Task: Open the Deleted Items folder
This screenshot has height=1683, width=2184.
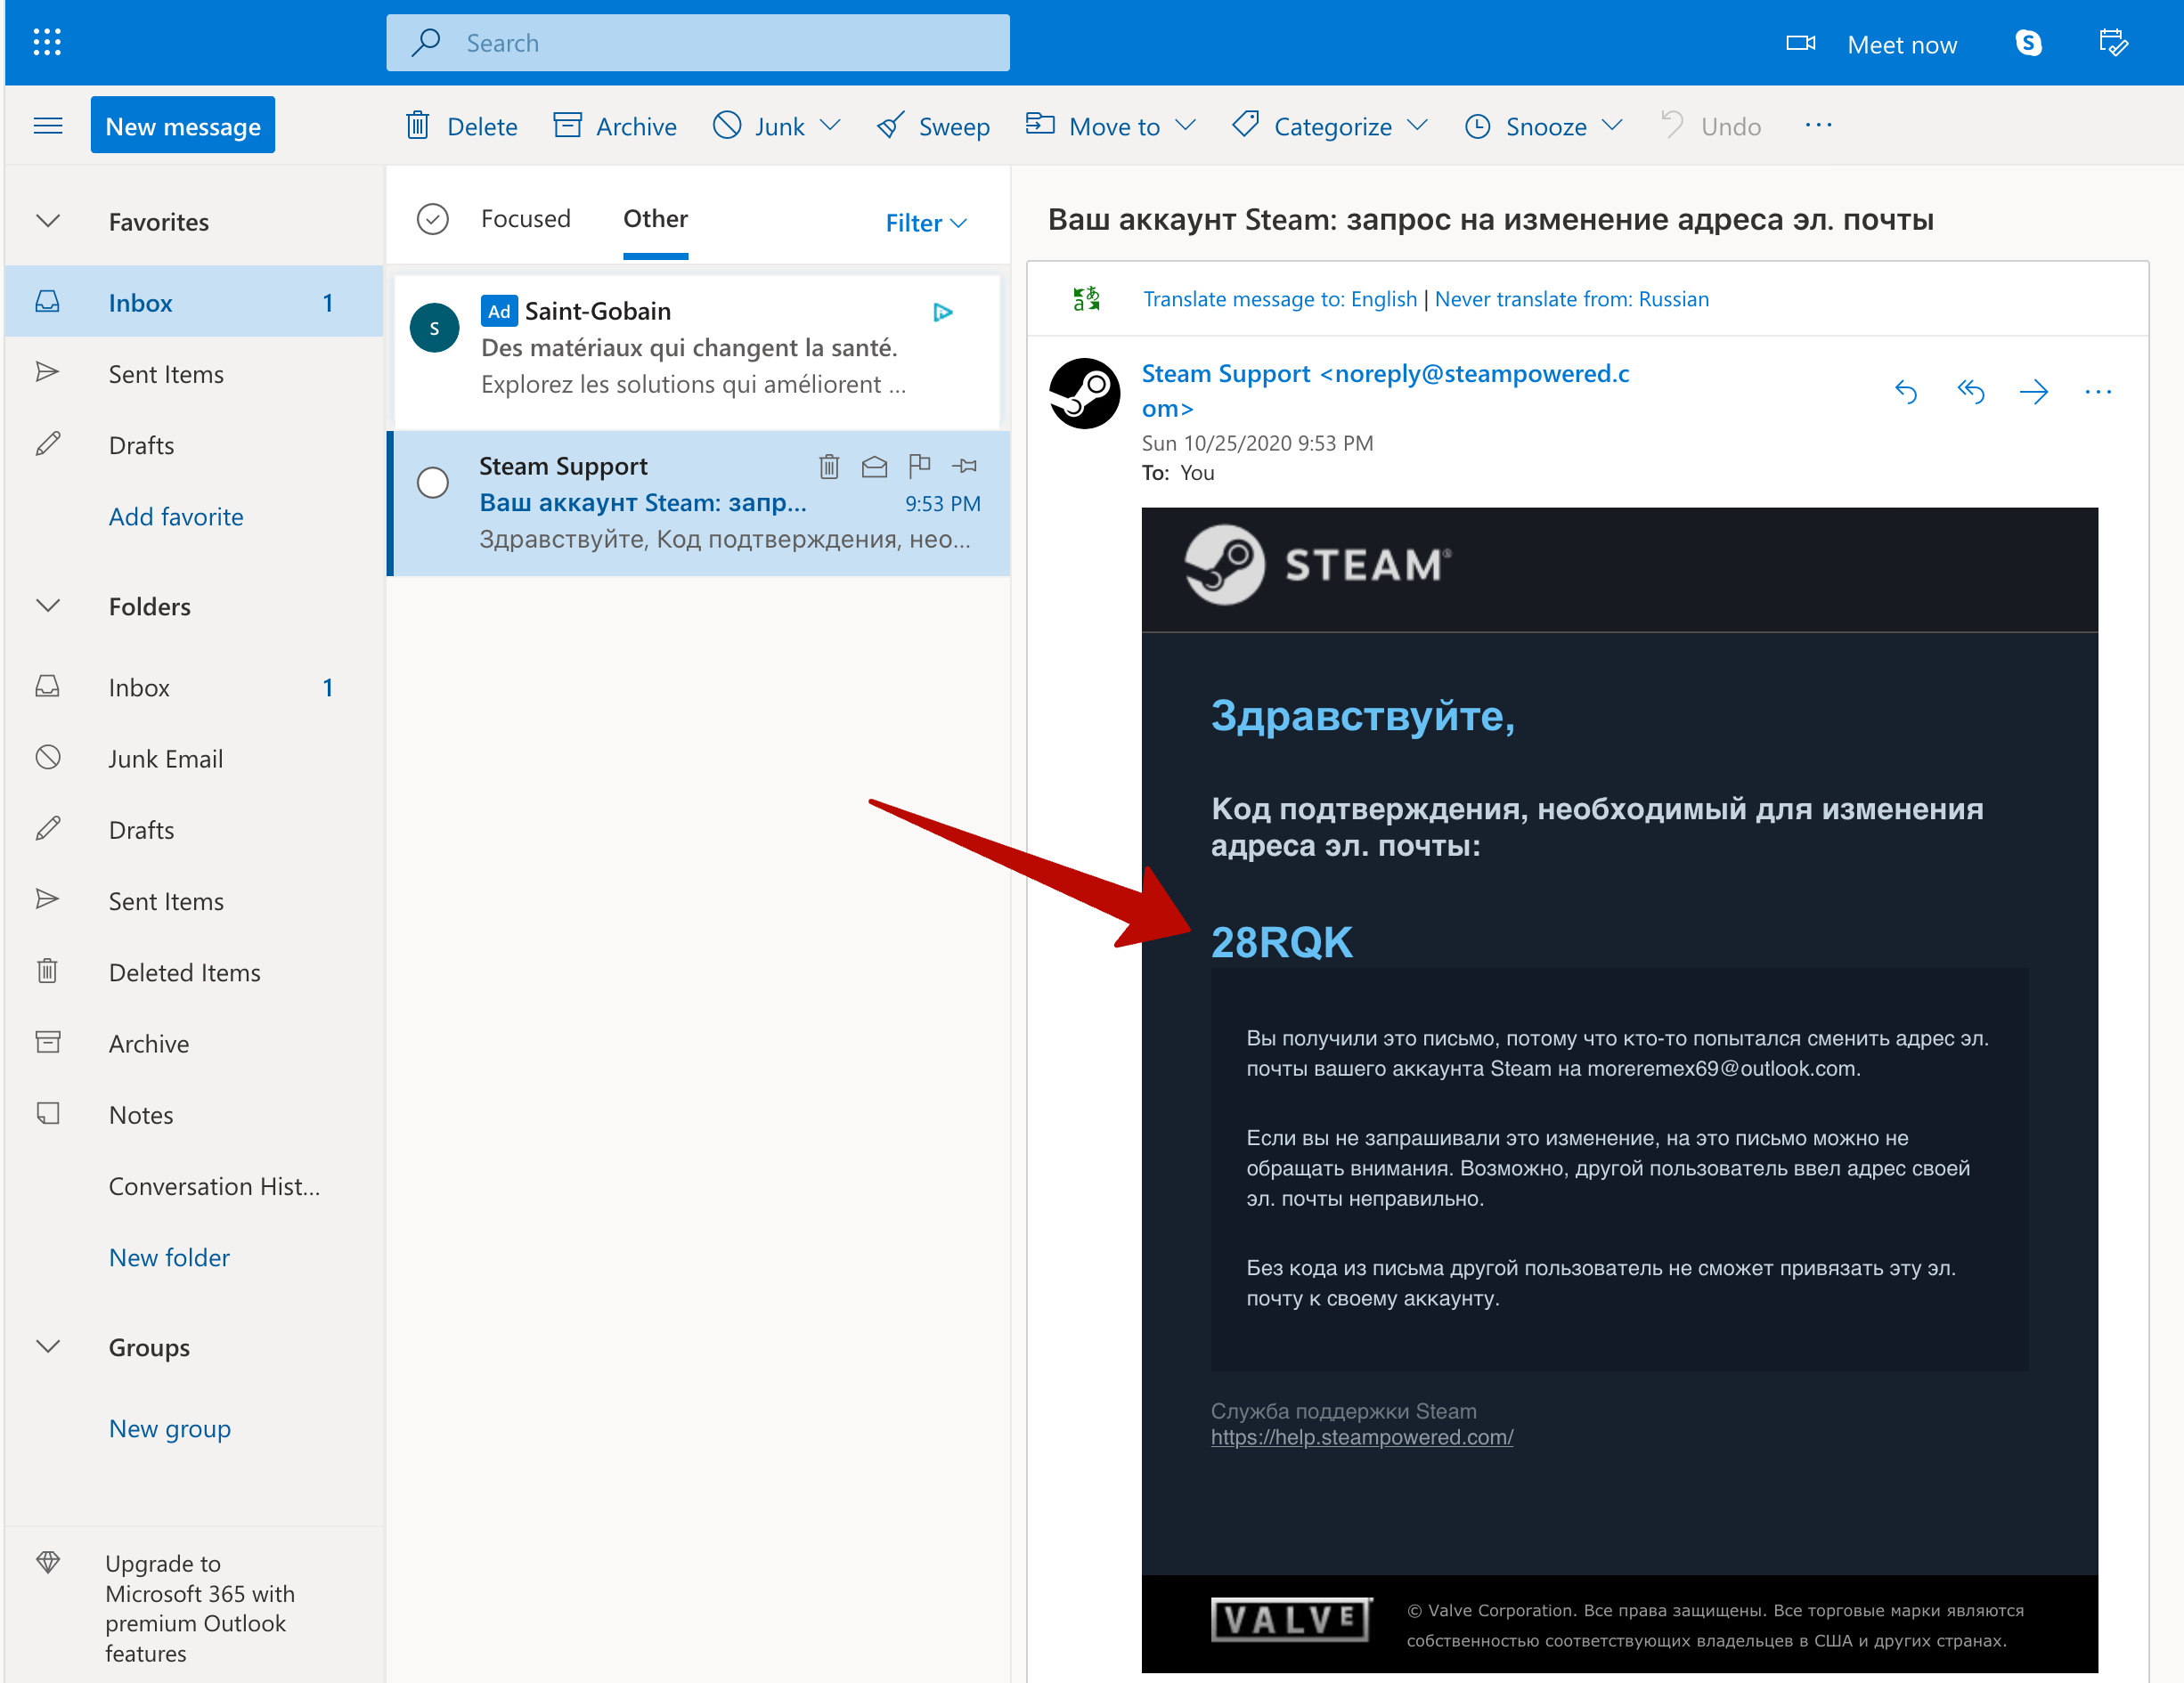Action: pyautogui.click(x=194, y=972)
